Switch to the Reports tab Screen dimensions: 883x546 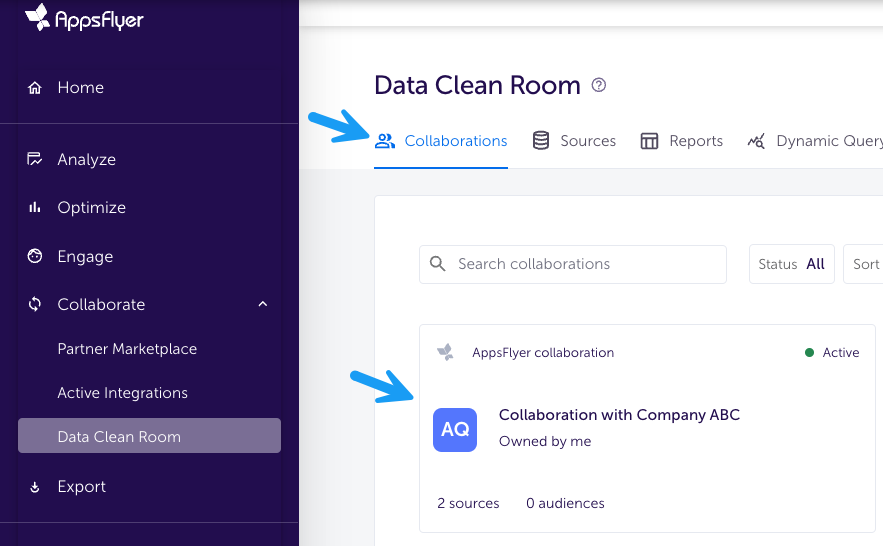click(681, 141)
